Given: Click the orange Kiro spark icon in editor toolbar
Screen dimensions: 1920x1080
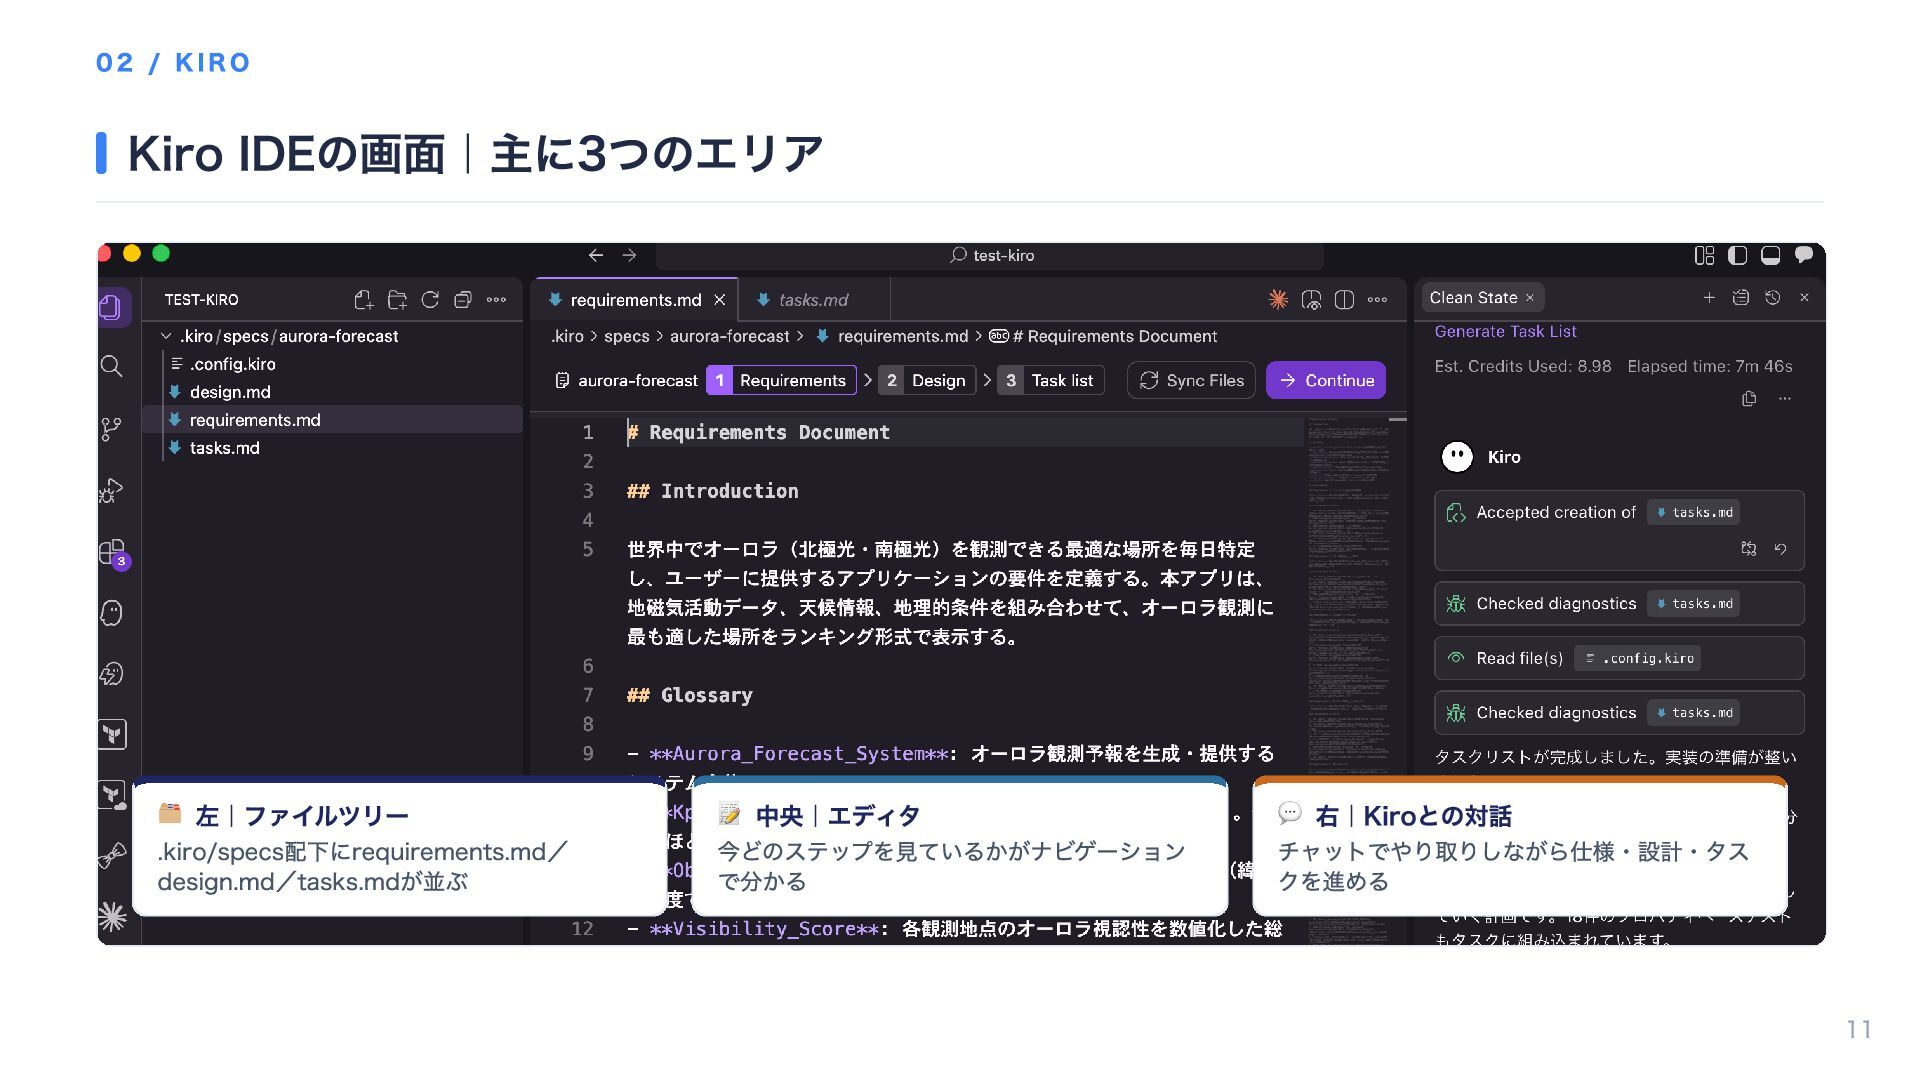Looking at the screenshot, I should coord(1278,299).
